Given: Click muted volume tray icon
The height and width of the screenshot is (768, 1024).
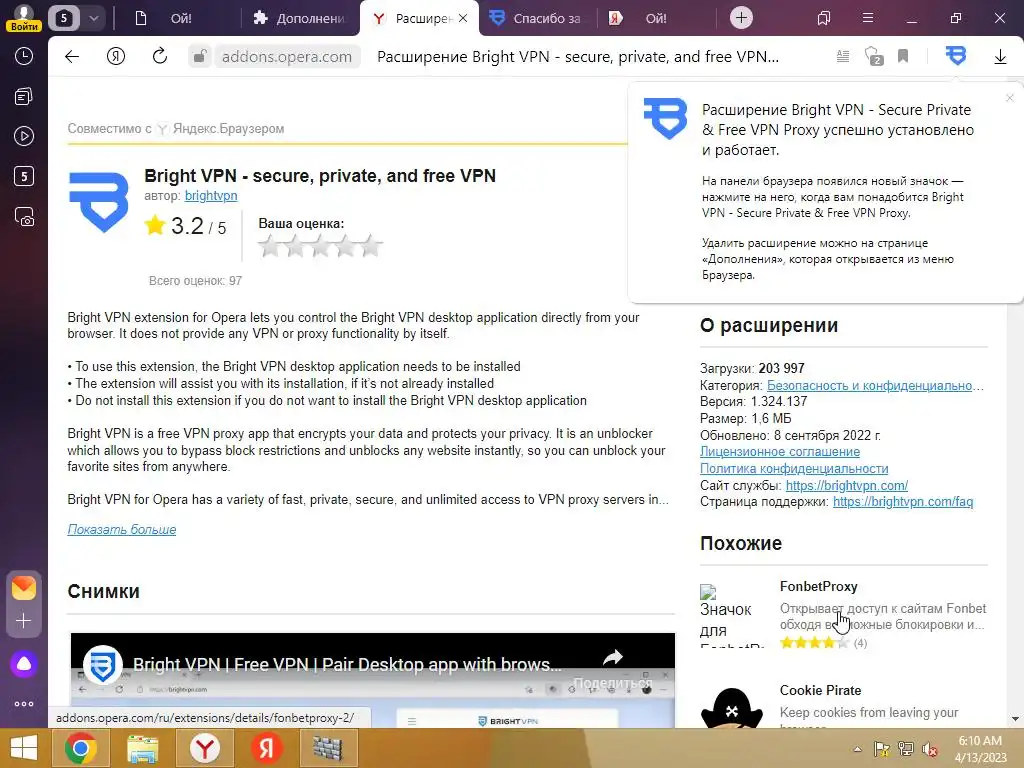Looking at the screenshot, I should [929, 749].
